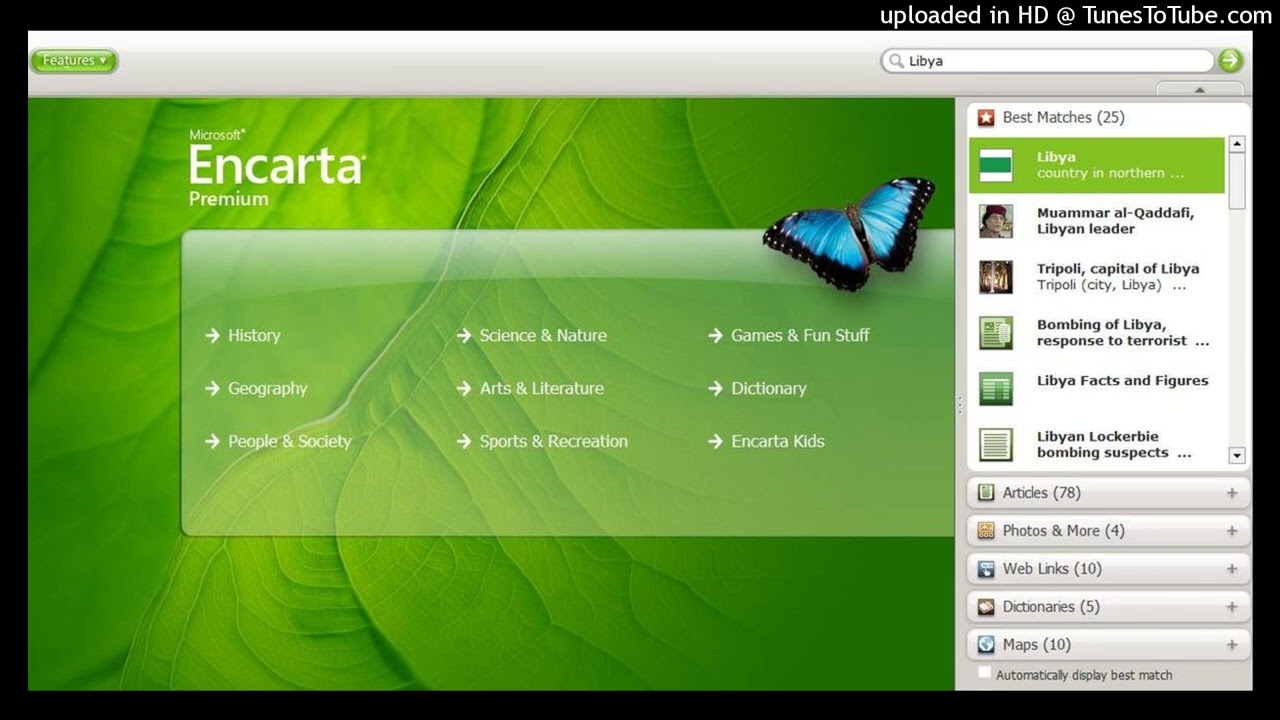1280x720 pixels.
Task: Open the History category
Action: coord(254,336)
